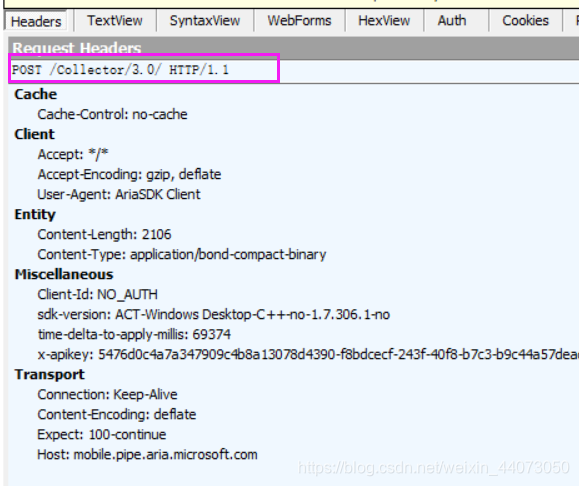Image resolution: width=579 pixels, height=486 pixels.
Task: Select the Connection: Keep-Alive header
Action: click(x=107, y=394)
